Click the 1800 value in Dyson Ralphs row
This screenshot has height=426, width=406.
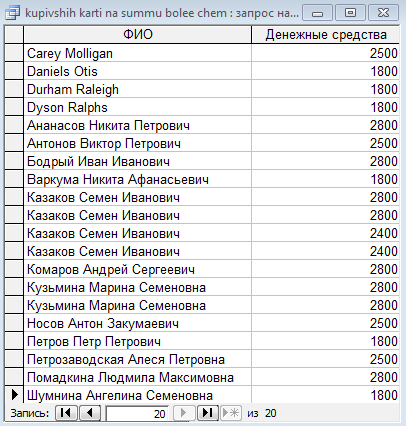325,107
